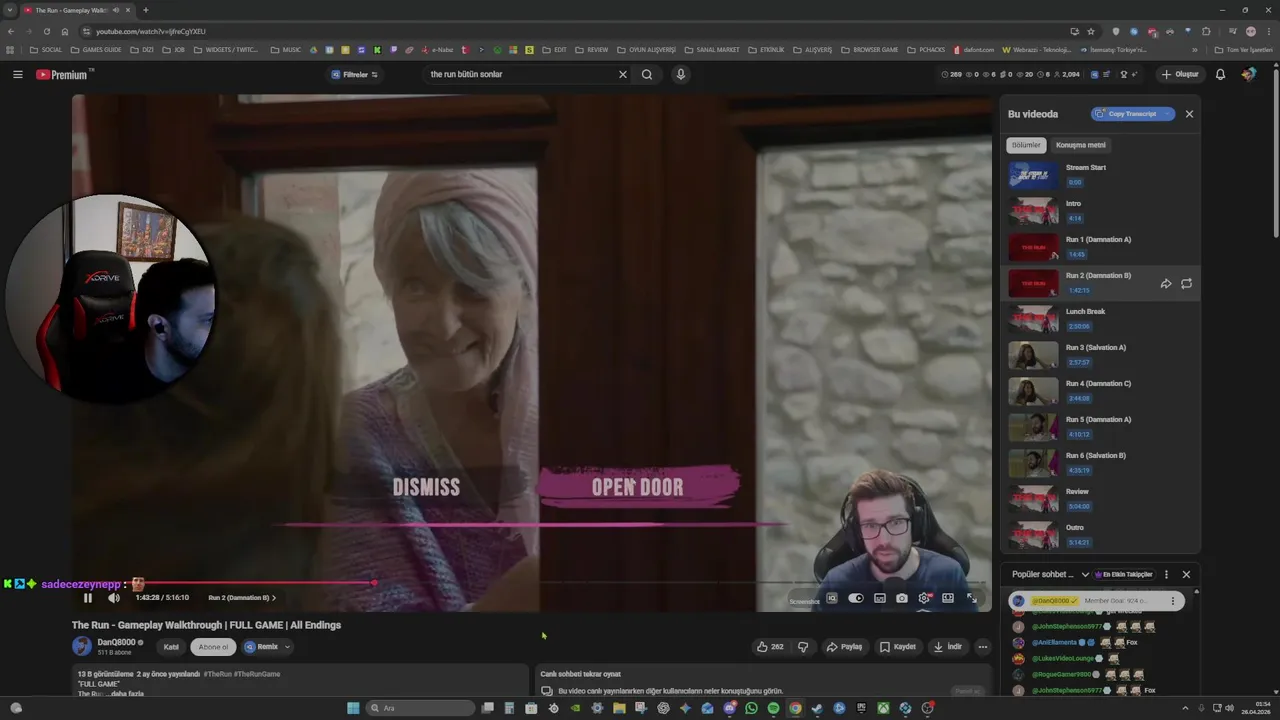Viewport: 1280px width, 720px height.
Task: Close the Bu videoda panel
Action: 1189,114
